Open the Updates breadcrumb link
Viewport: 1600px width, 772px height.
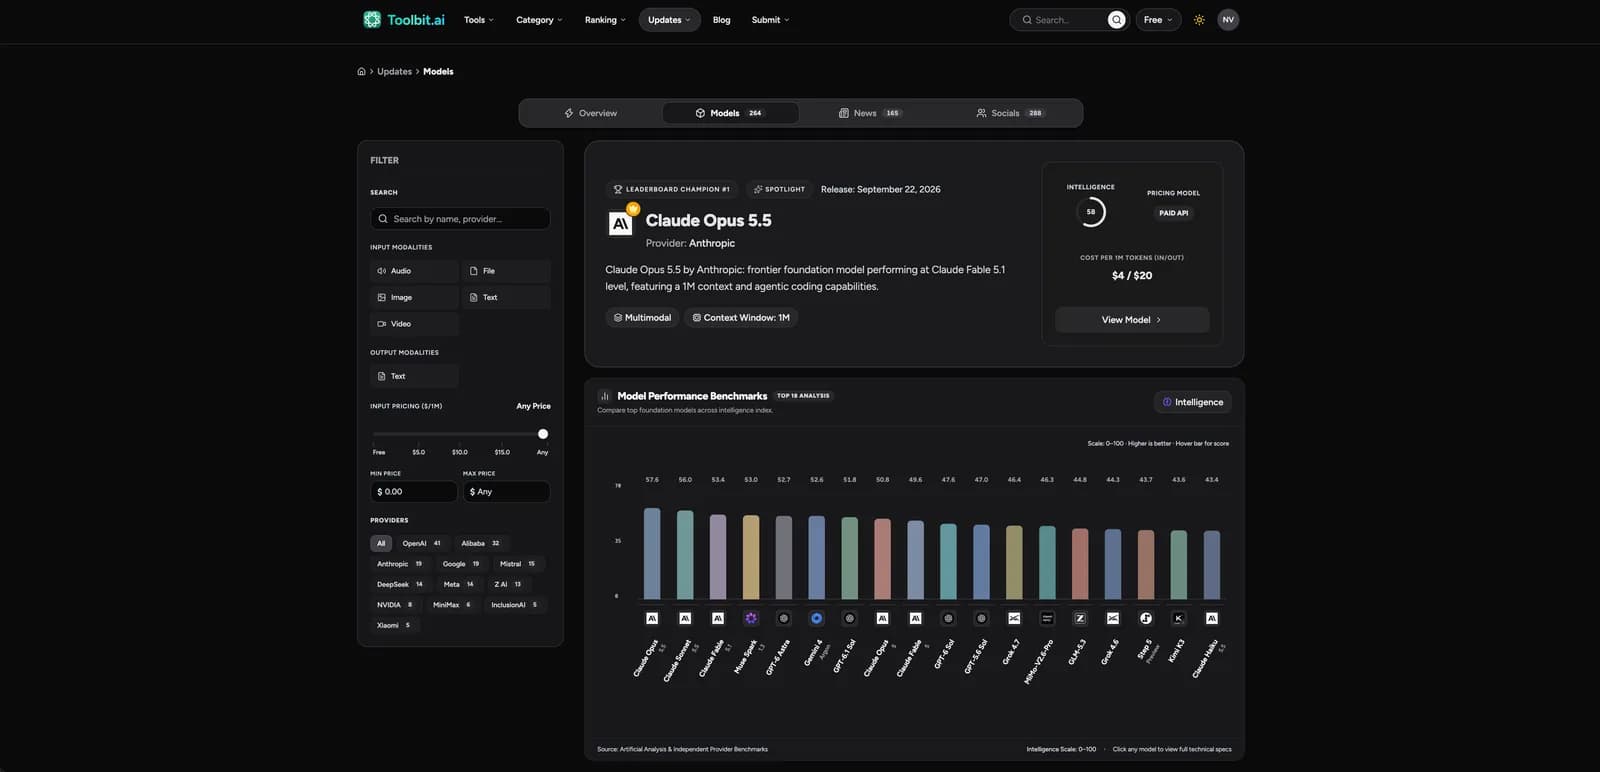tap(394, 72)
